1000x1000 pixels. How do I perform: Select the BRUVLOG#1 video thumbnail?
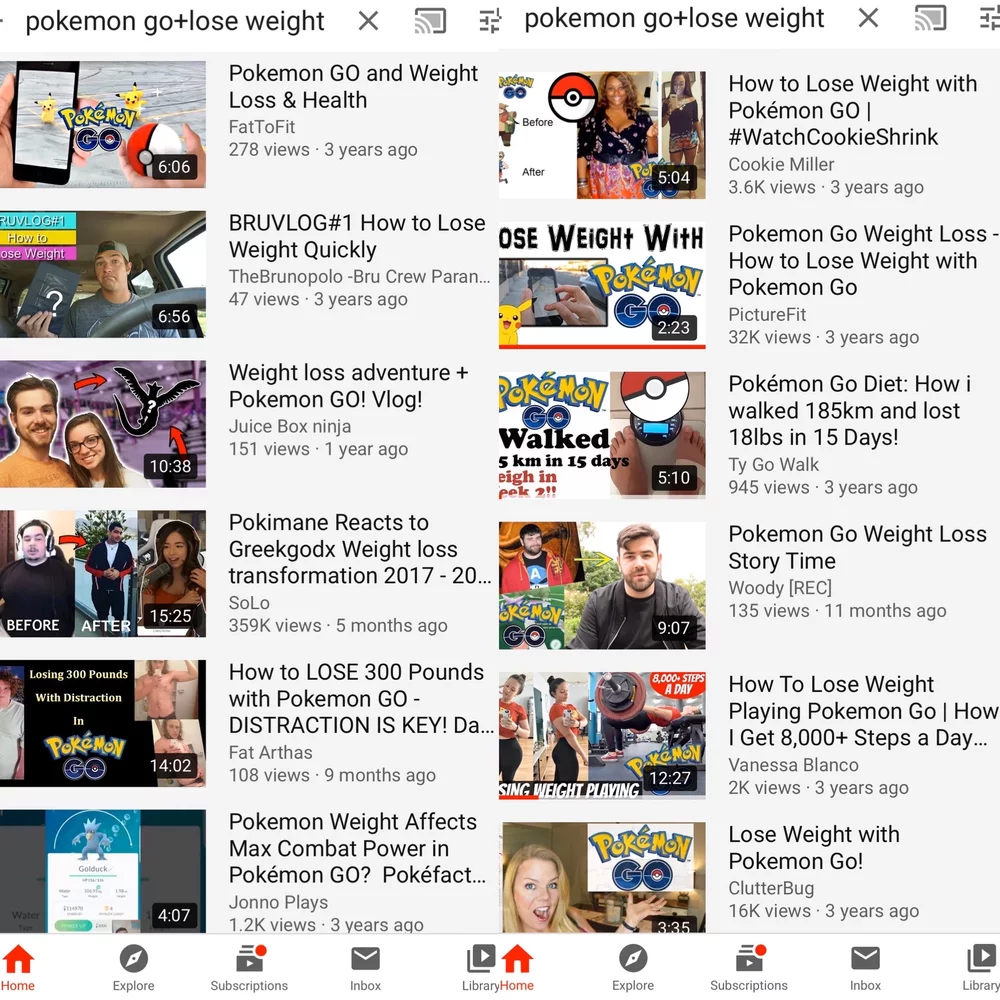click(x=103, y=274)
